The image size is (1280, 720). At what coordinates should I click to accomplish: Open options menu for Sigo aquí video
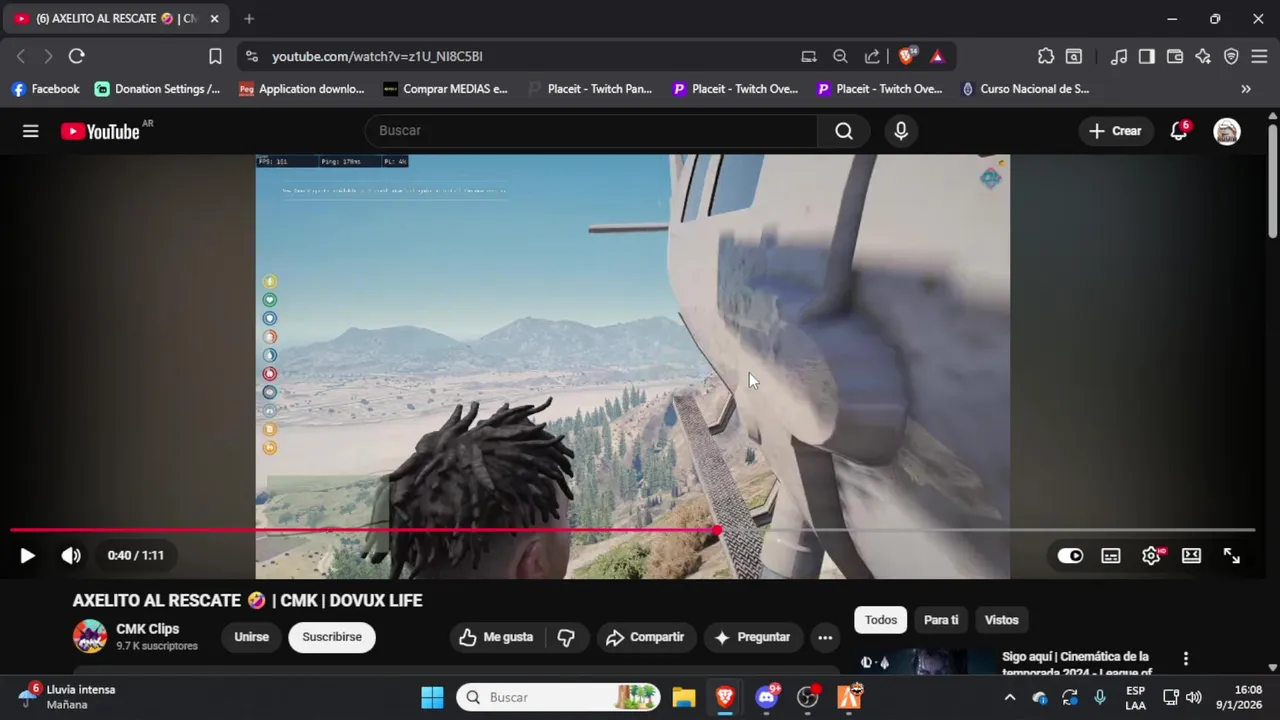(1186, 659)
